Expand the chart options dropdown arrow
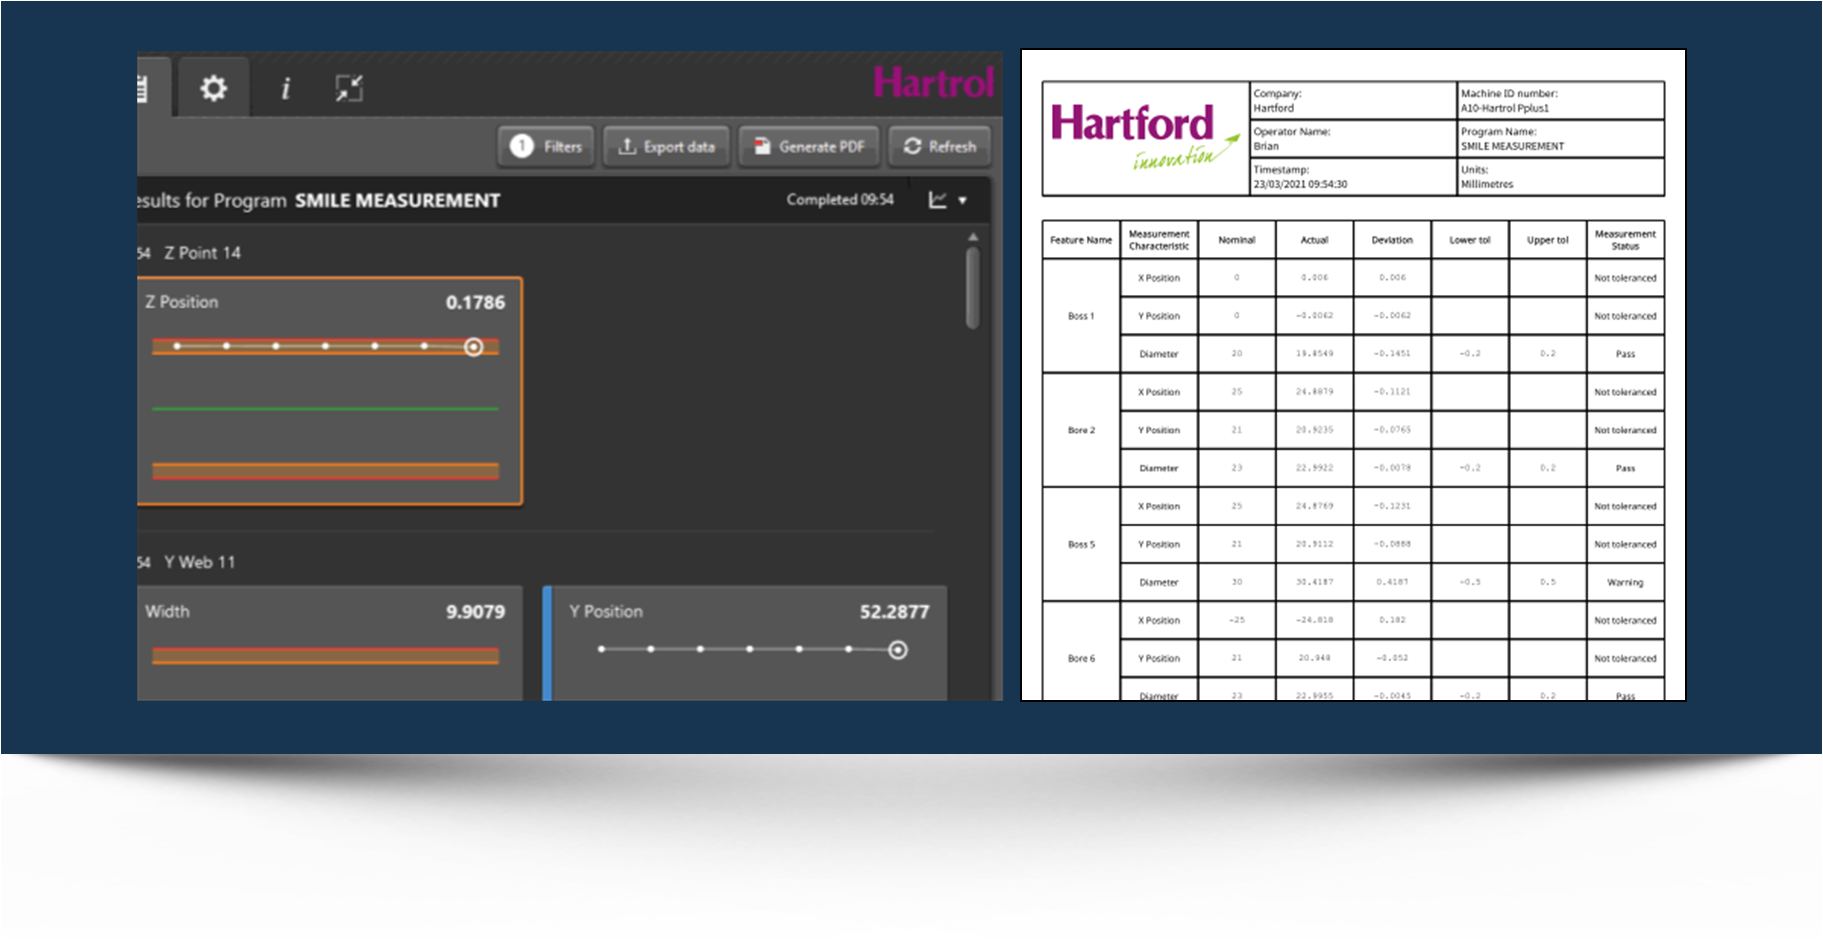The width and height of the screenshot is (1823, 939). point(963,201)
